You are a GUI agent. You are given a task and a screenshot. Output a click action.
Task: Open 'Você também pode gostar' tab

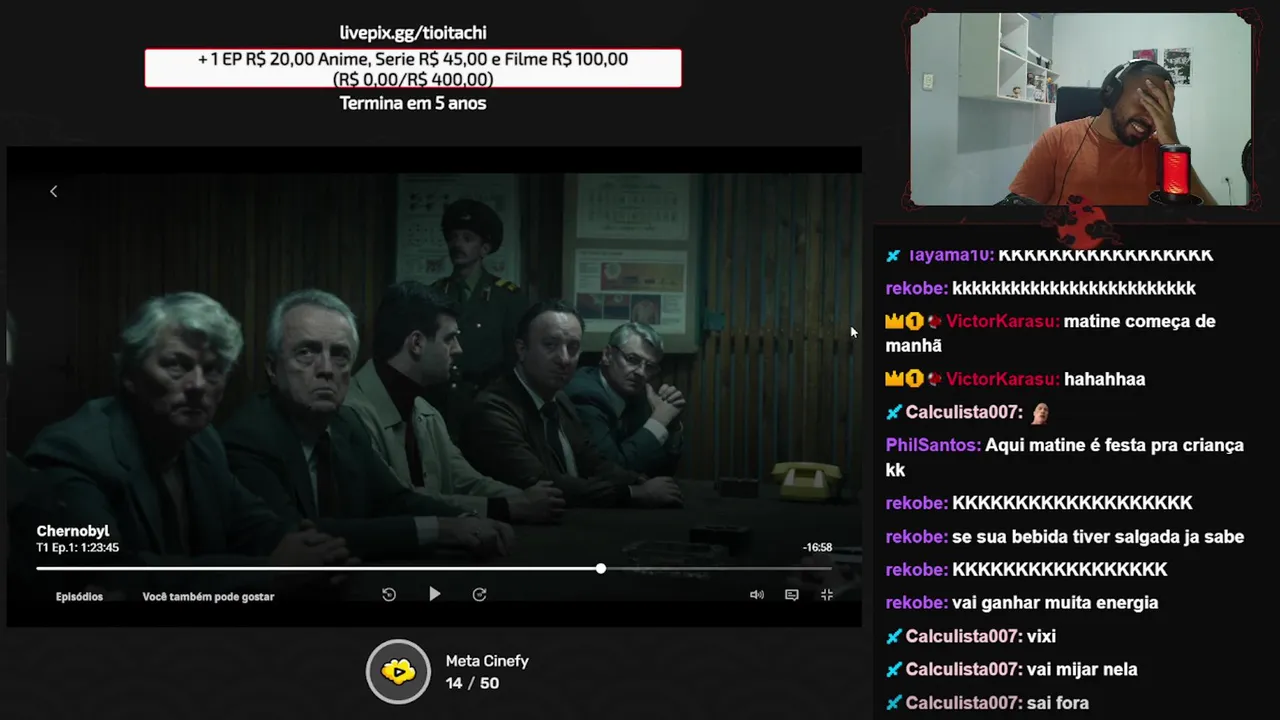[208, 596]
